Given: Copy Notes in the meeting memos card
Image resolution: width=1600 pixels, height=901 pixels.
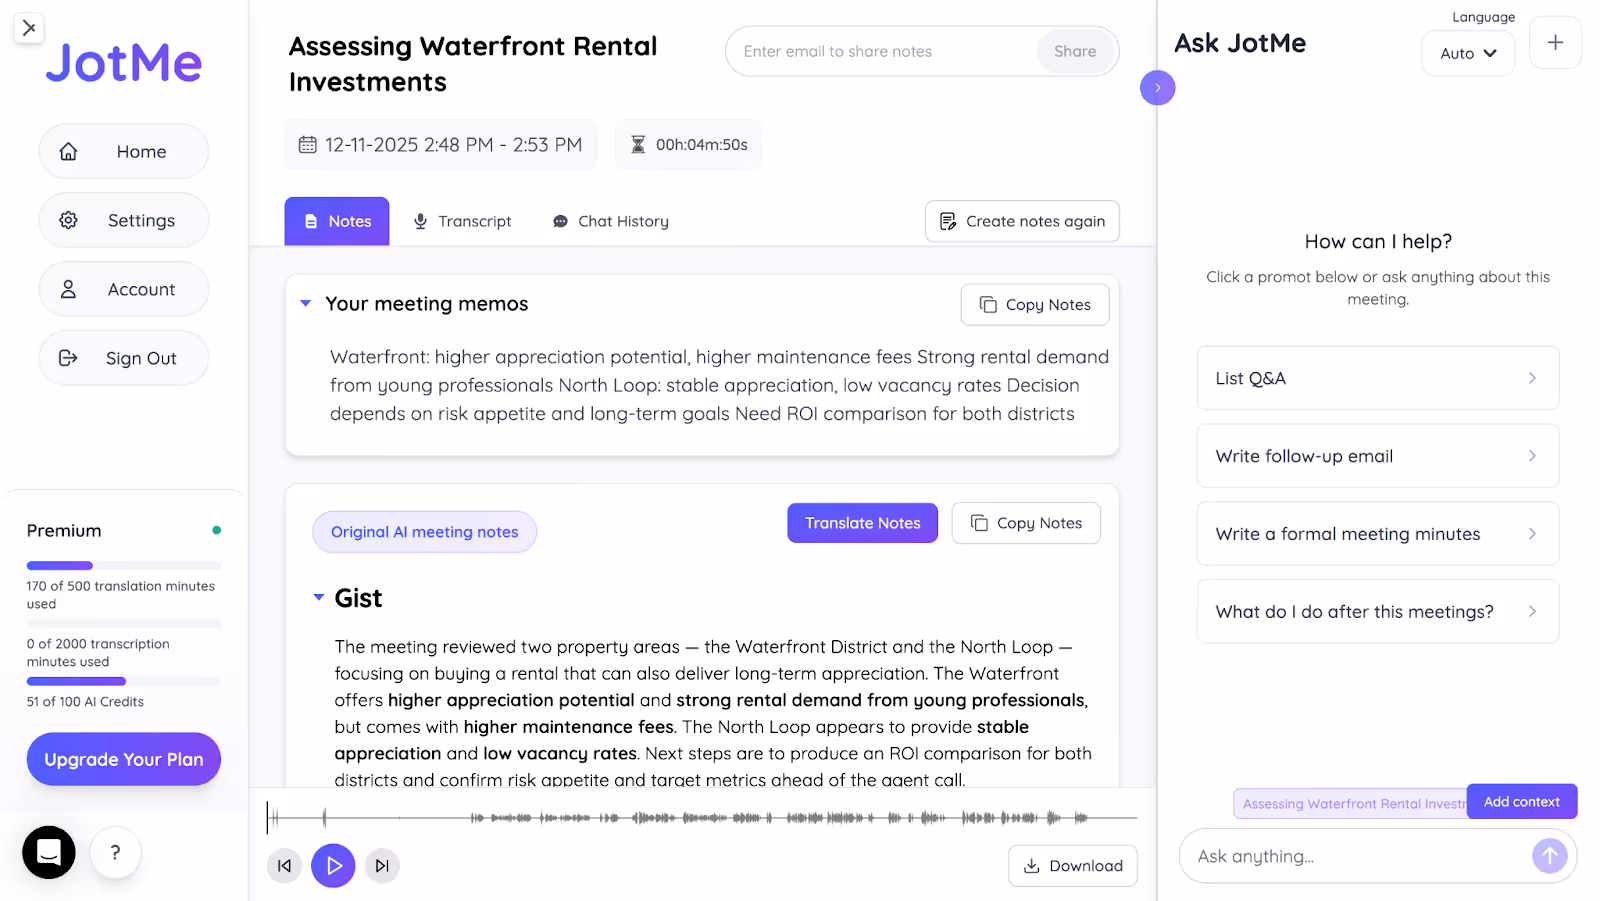Looking at the screenshot, I should click(x=1035, y=305).
